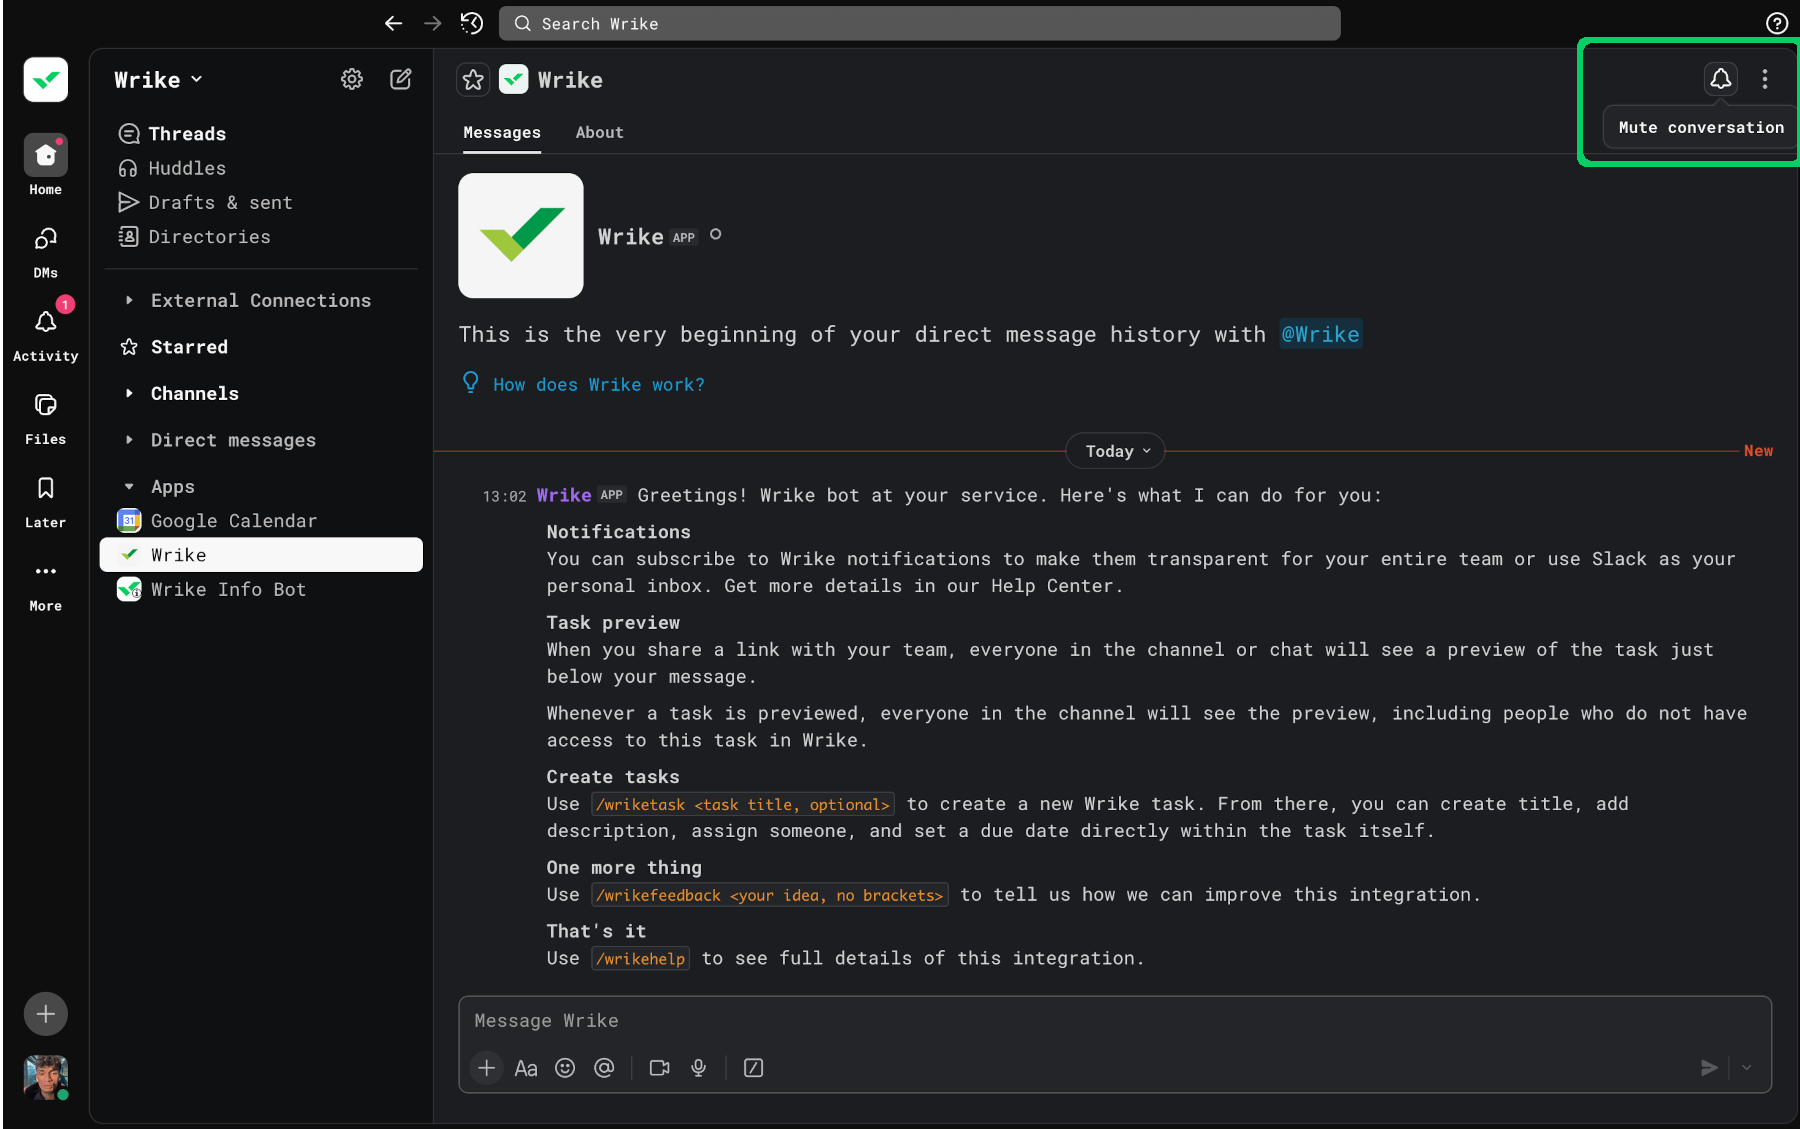1800x1129 pixels.
Task: Click the Message Wrike input field
Action: (x=900, y=1020)
